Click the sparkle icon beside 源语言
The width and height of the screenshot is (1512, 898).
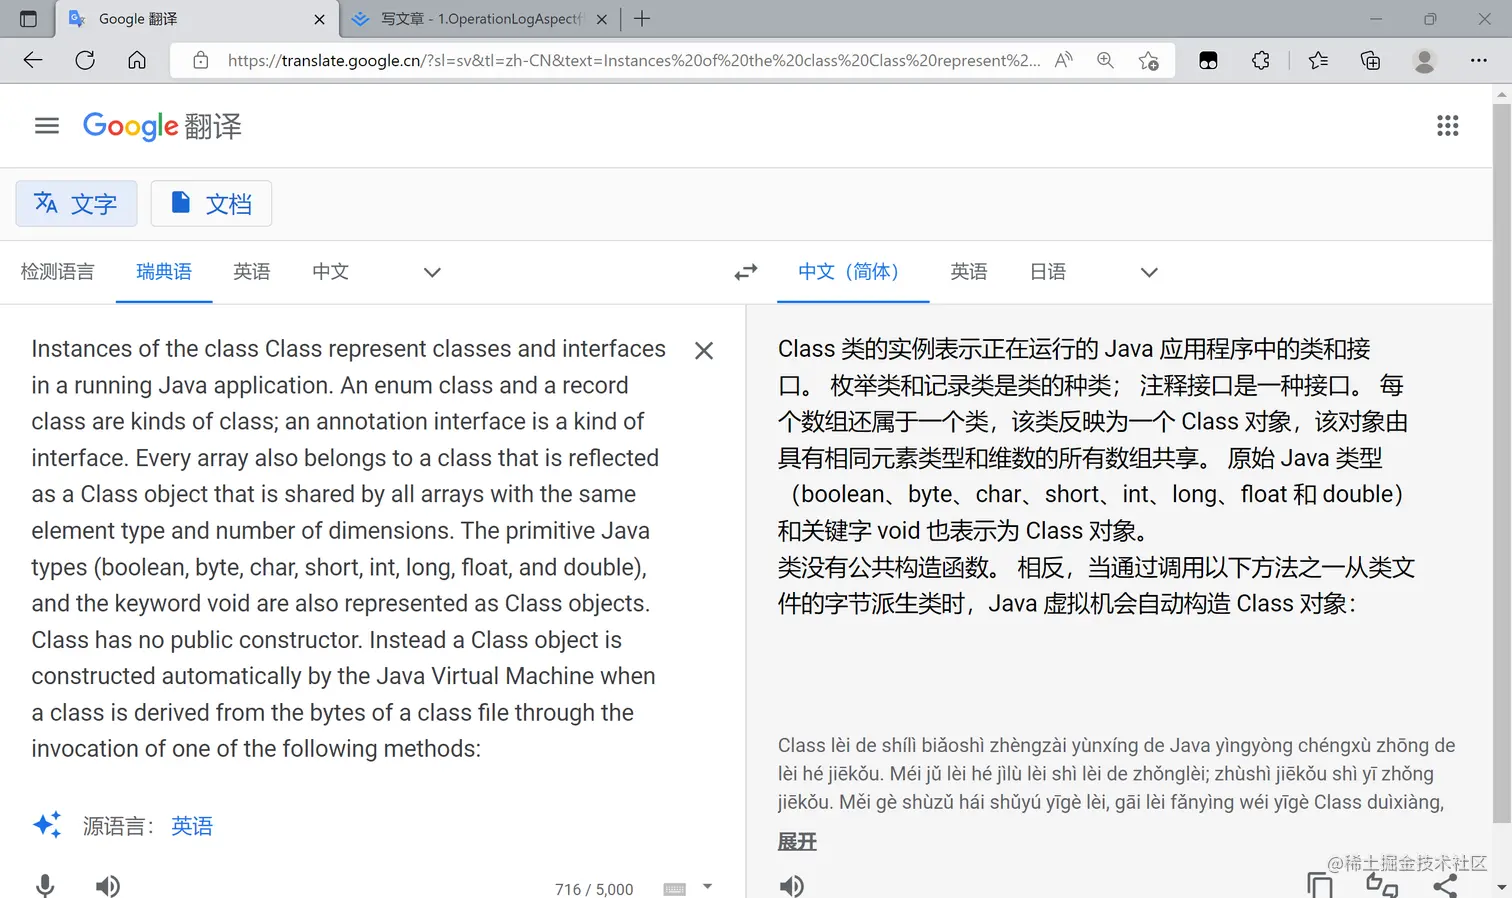pos(47,824)
